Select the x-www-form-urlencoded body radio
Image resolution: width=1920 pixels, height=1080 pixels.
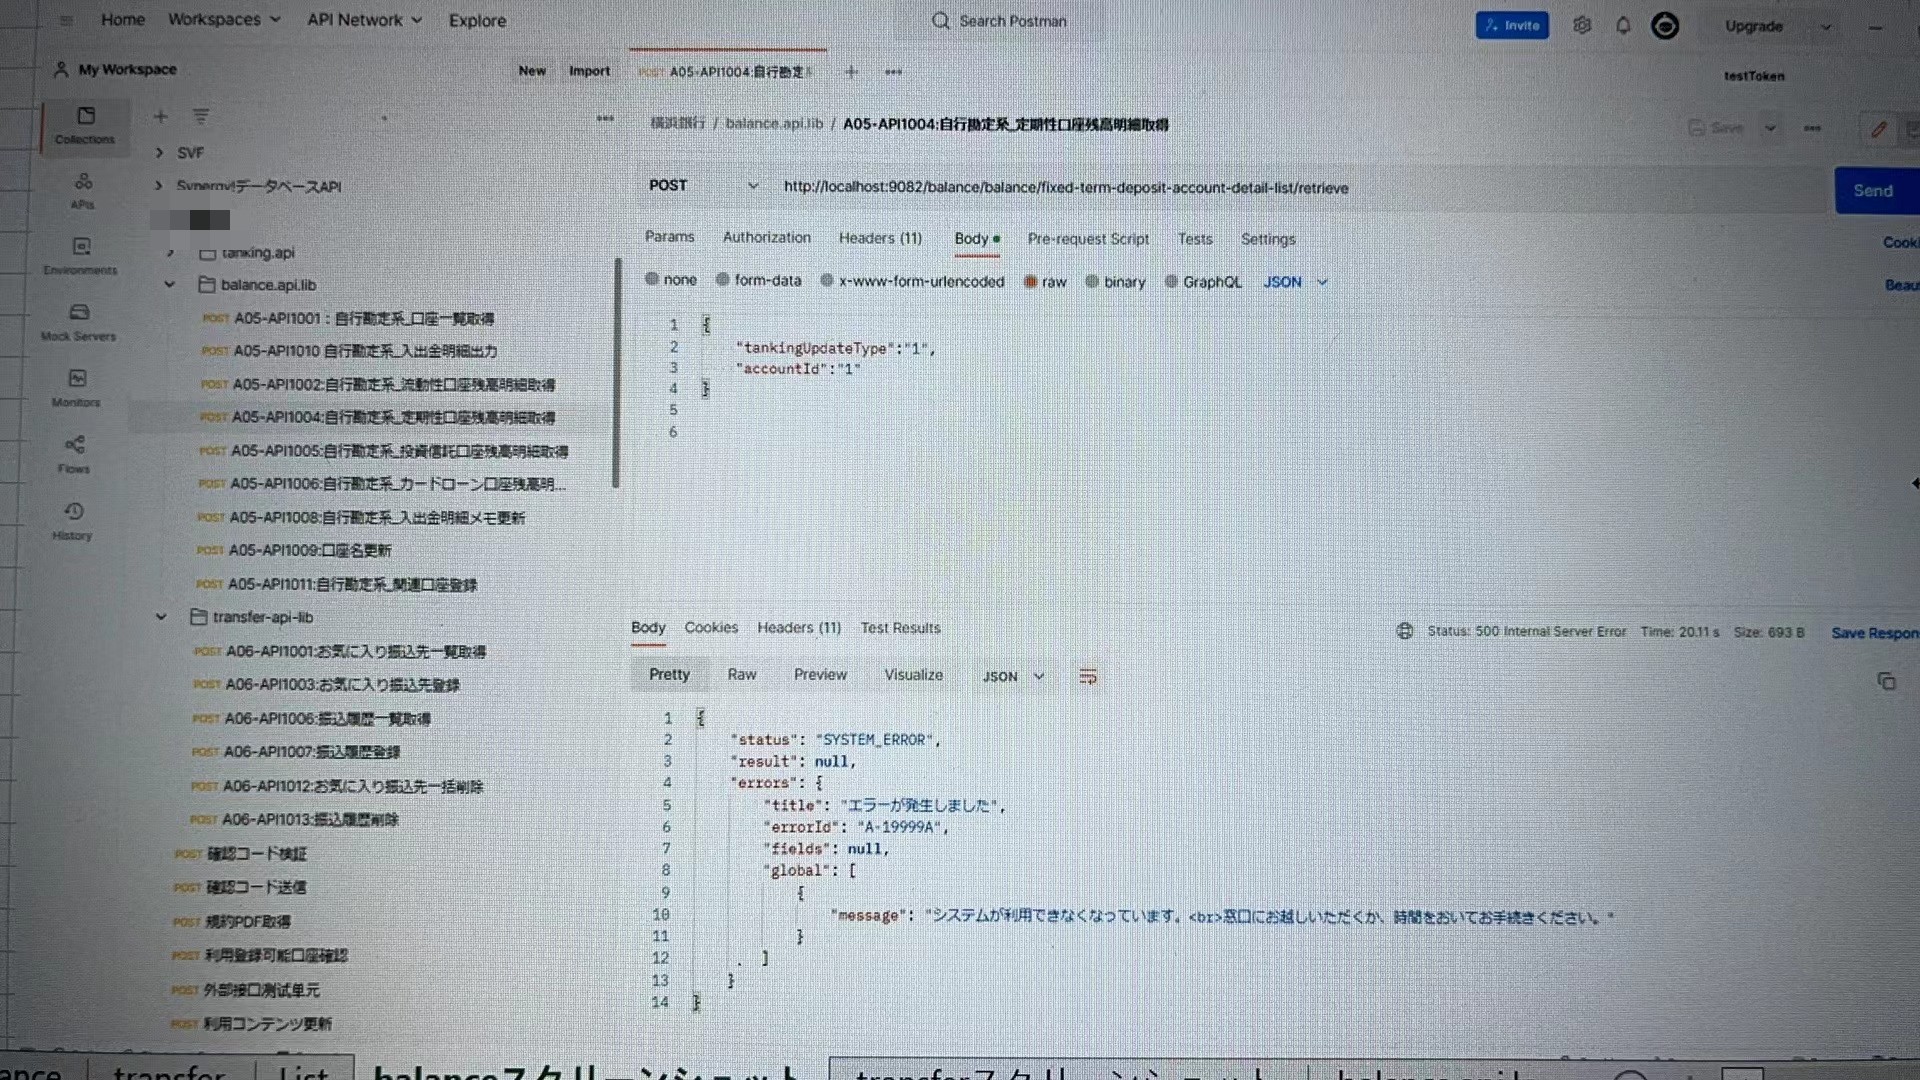[x=827, y=281]
